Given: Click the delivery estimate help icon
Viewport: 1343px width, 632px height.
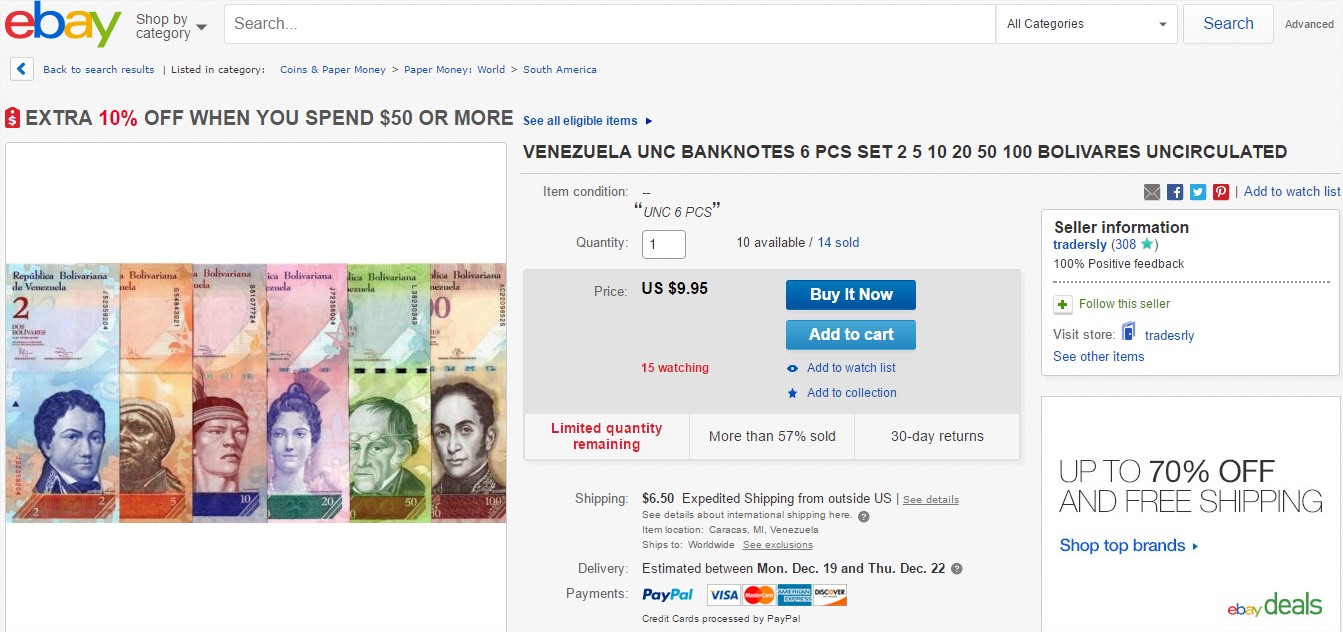Looking at the screenshot, I should click(957, 569).
